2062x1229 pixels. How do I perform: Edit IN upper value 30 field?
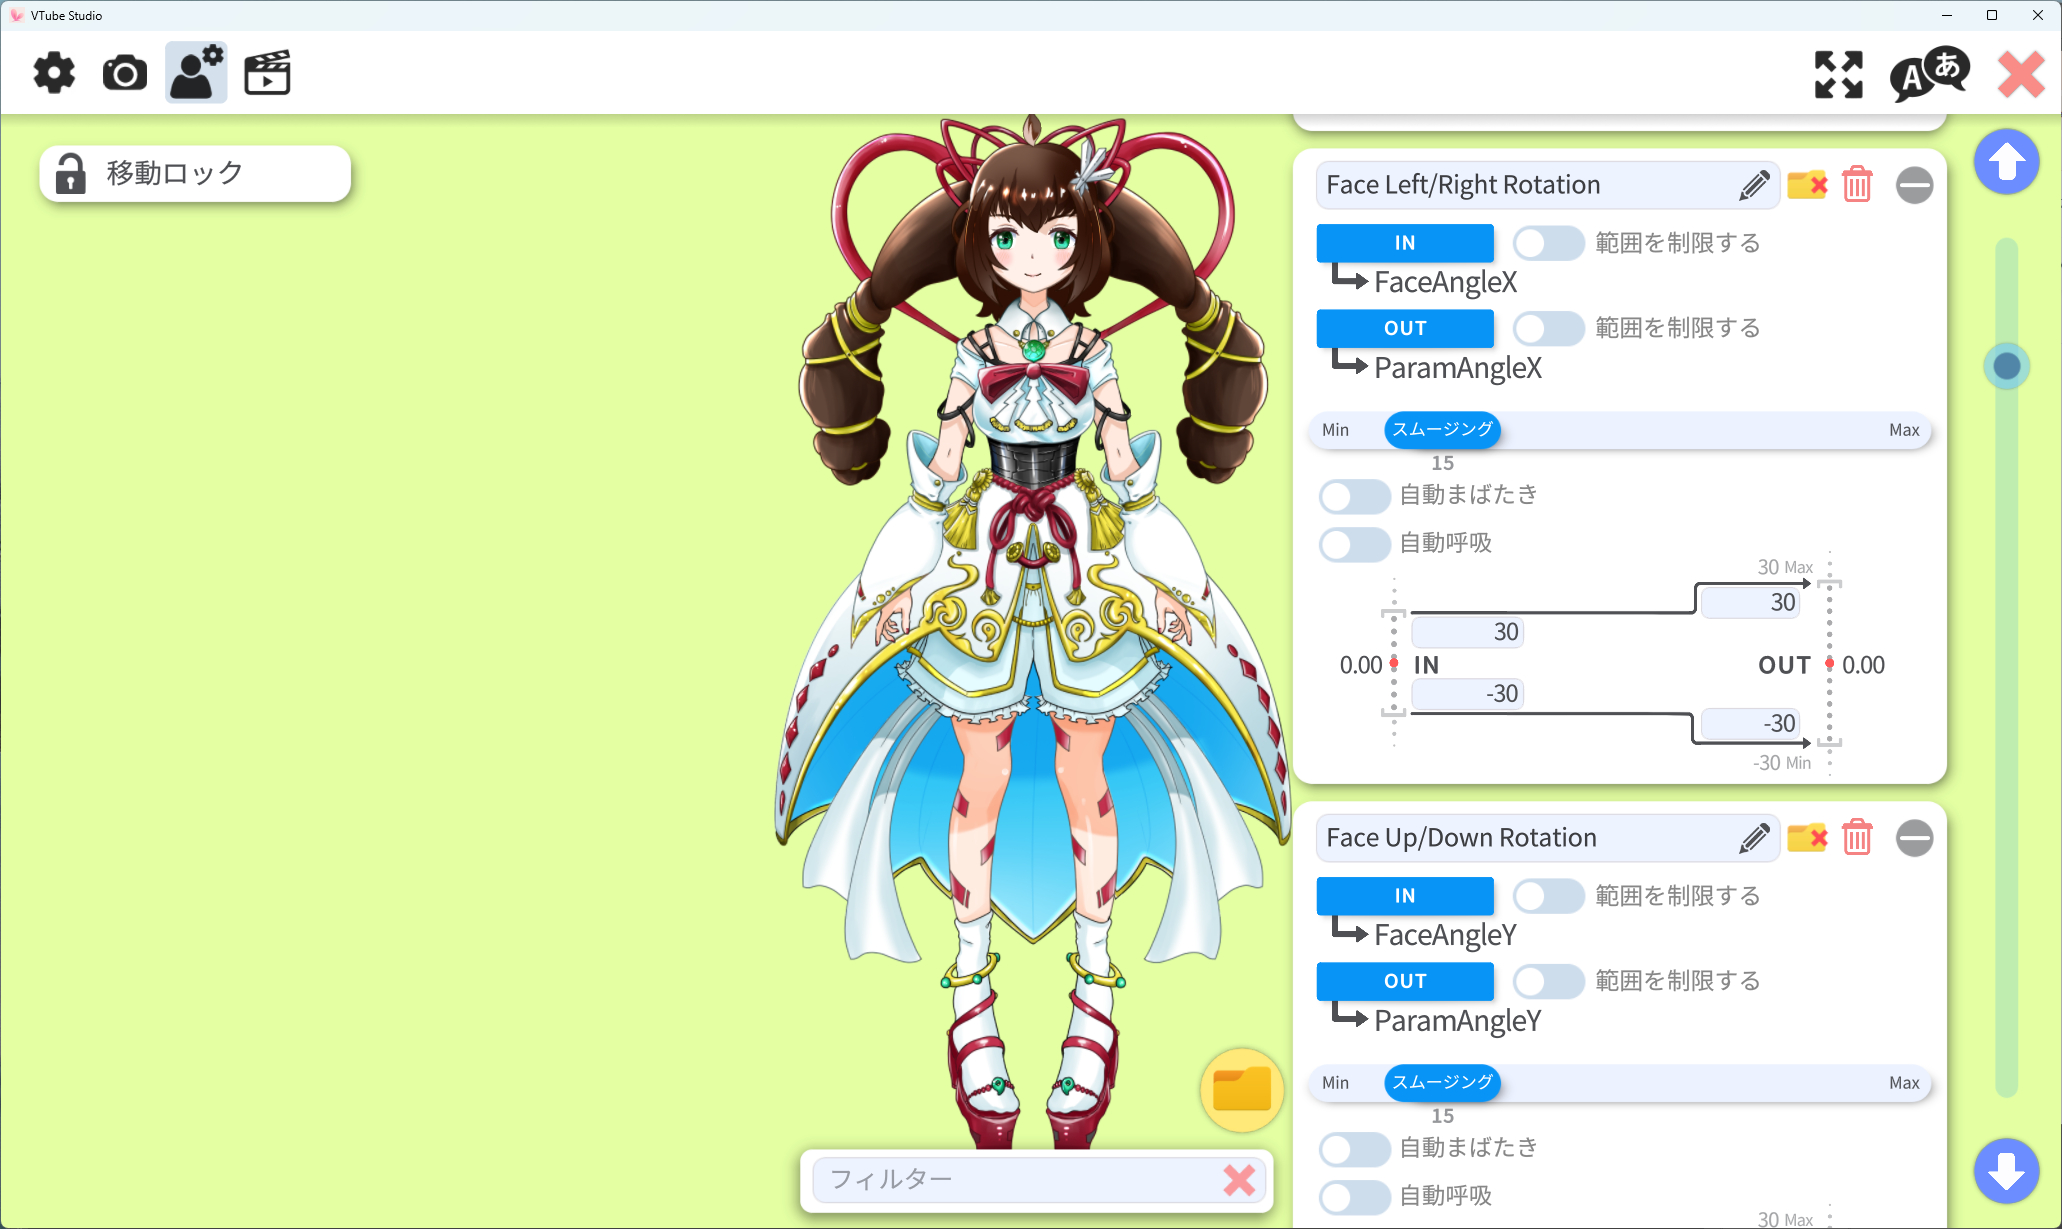pos(1467,632)
